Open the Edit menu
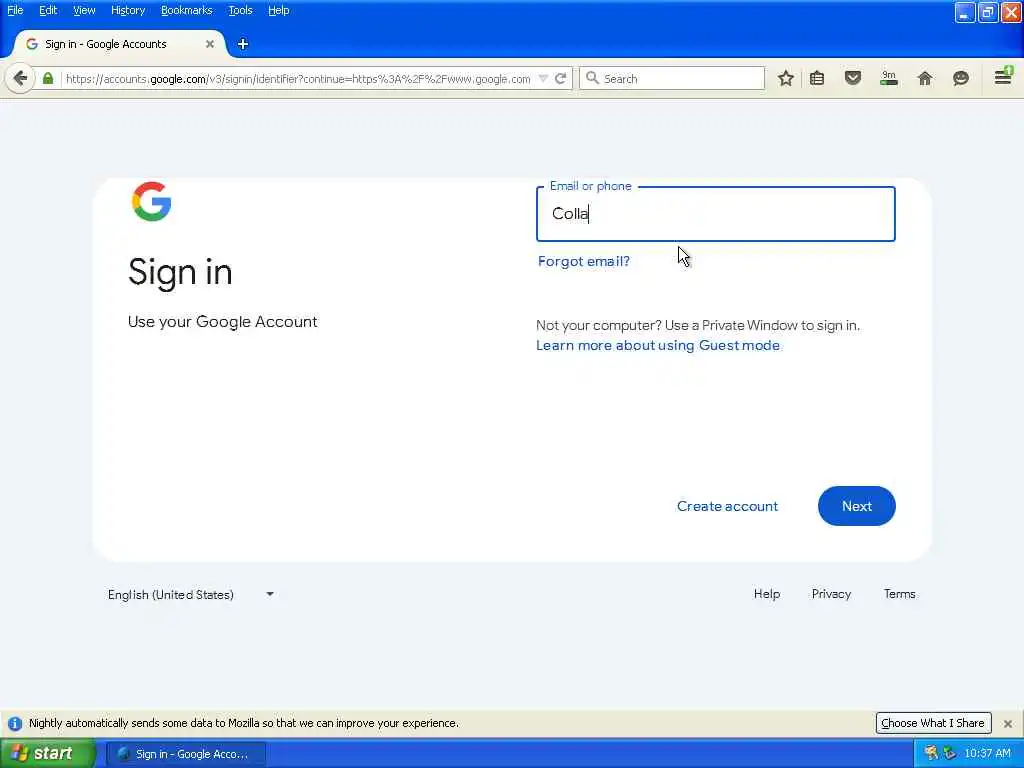Screen dimensions: 1024x768 pos(48,10)
